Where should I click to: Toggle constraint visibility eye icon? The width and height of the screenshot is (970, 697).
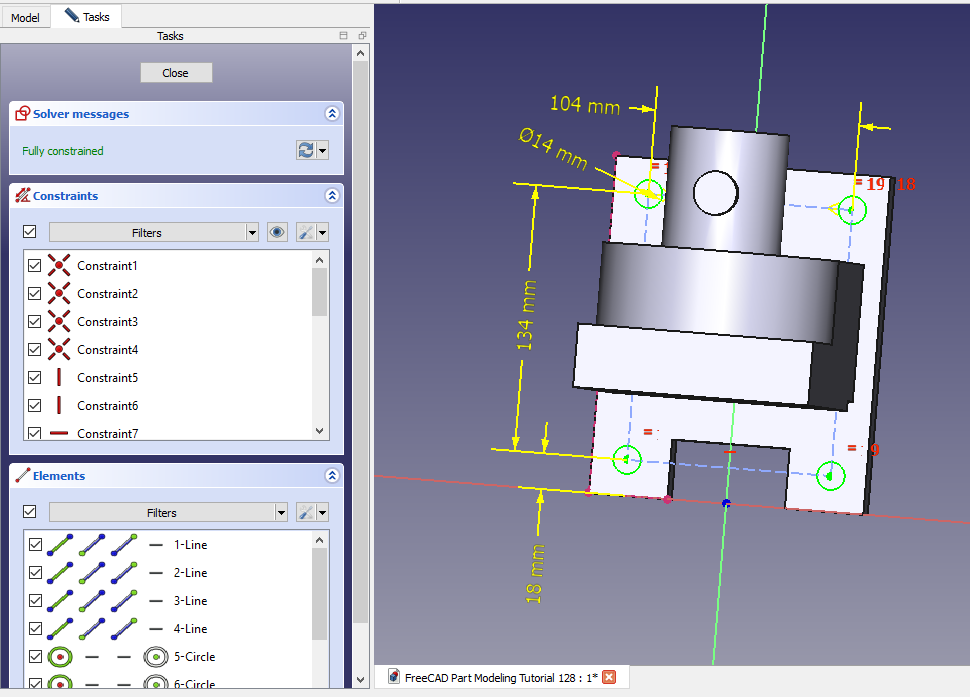click(278, 232)
